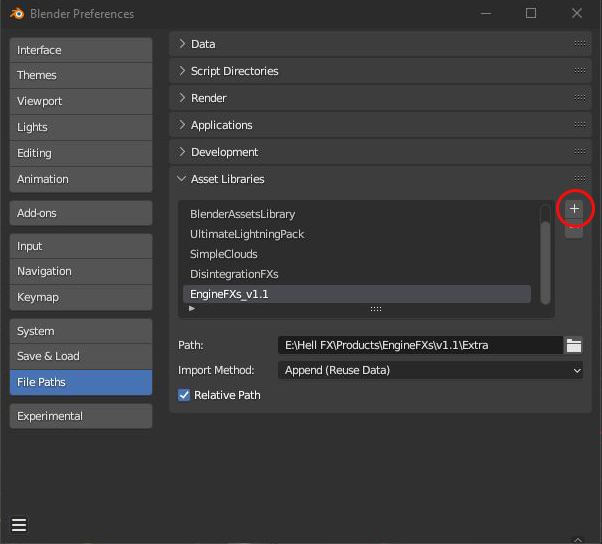Screen dimensions: 602x544
Task: Select EngineFXs_v1.1 library entry
Action: coord(357,294)
